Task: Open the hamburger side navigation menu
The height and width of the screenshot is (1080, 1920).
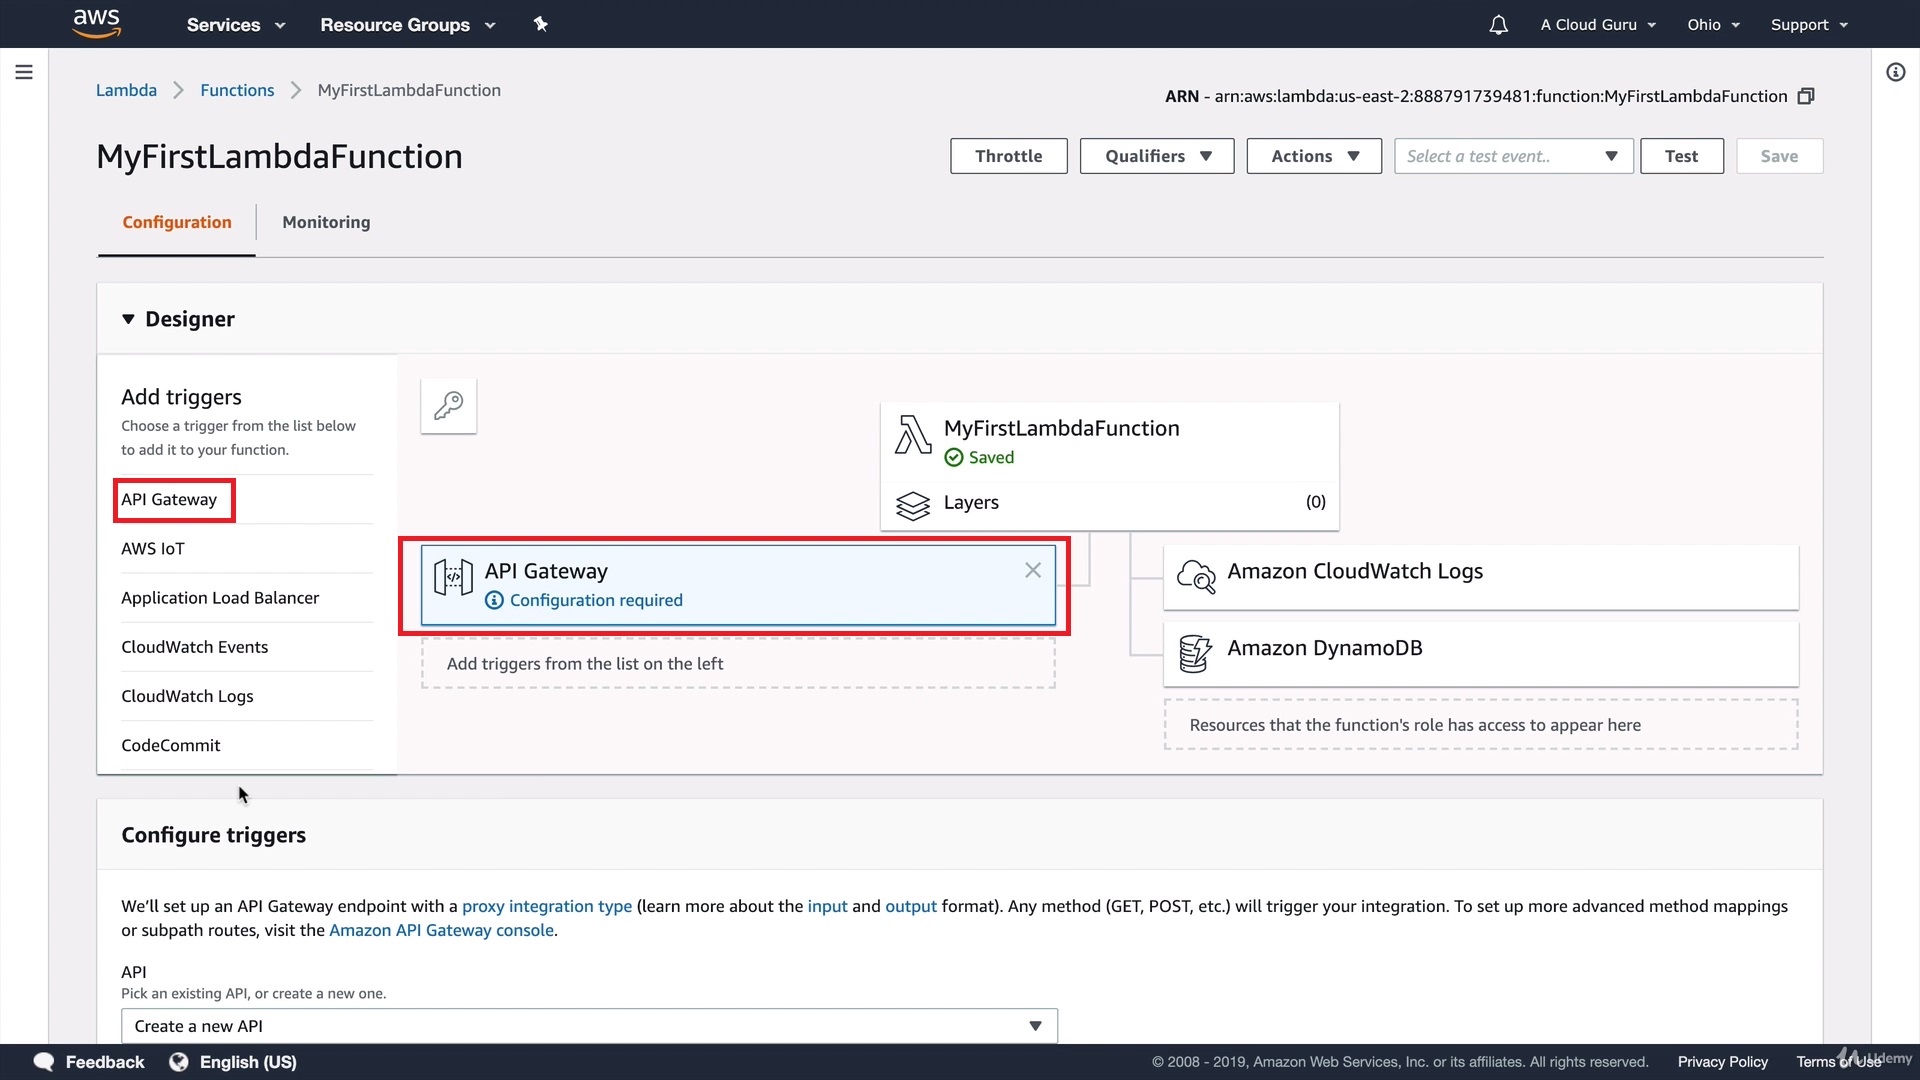Action: (24, 72)
